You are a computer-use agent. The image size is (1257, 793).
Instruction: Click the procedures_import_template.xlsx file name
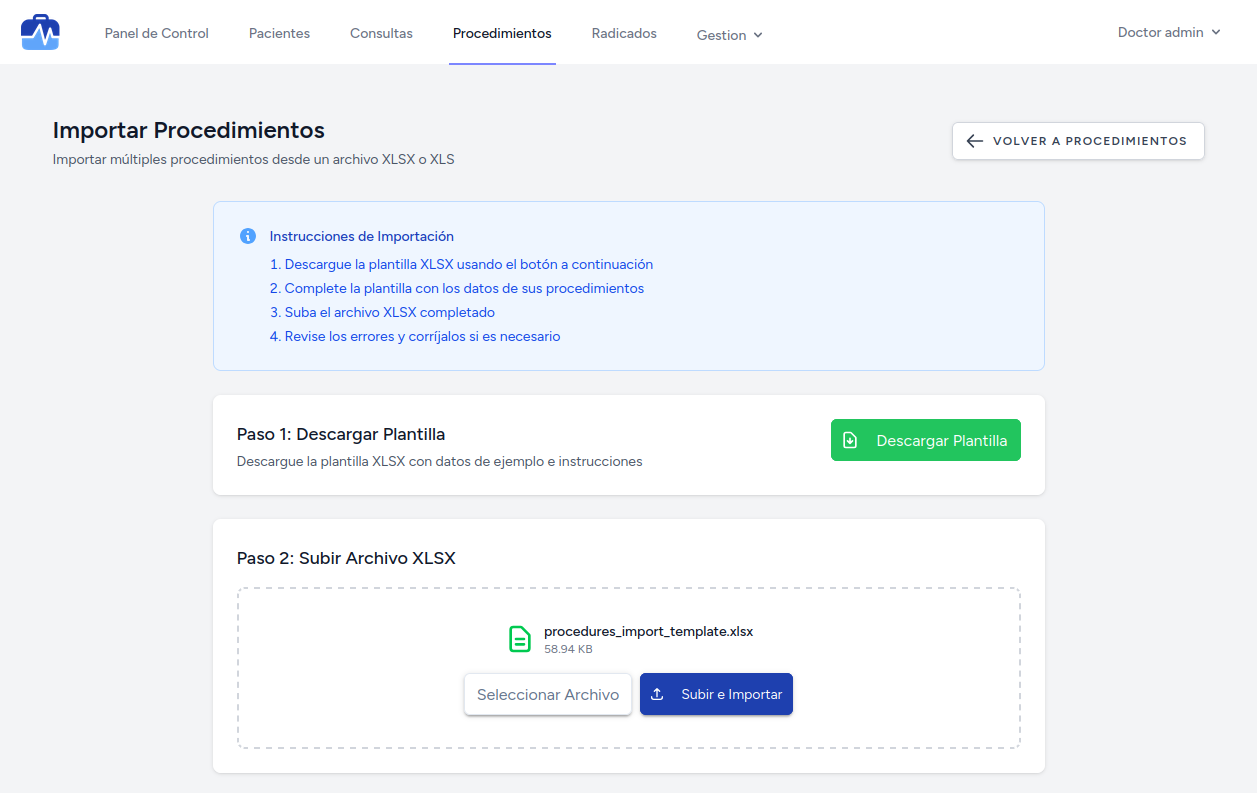648,631
